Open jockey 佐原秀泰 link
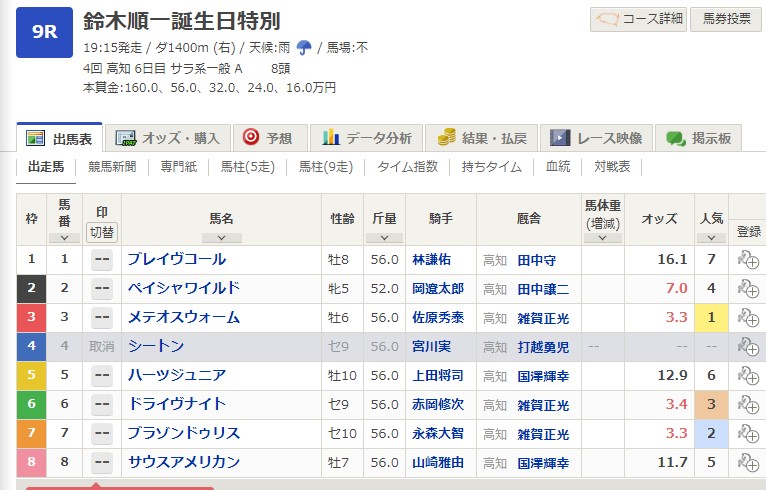 coord(438,318)
